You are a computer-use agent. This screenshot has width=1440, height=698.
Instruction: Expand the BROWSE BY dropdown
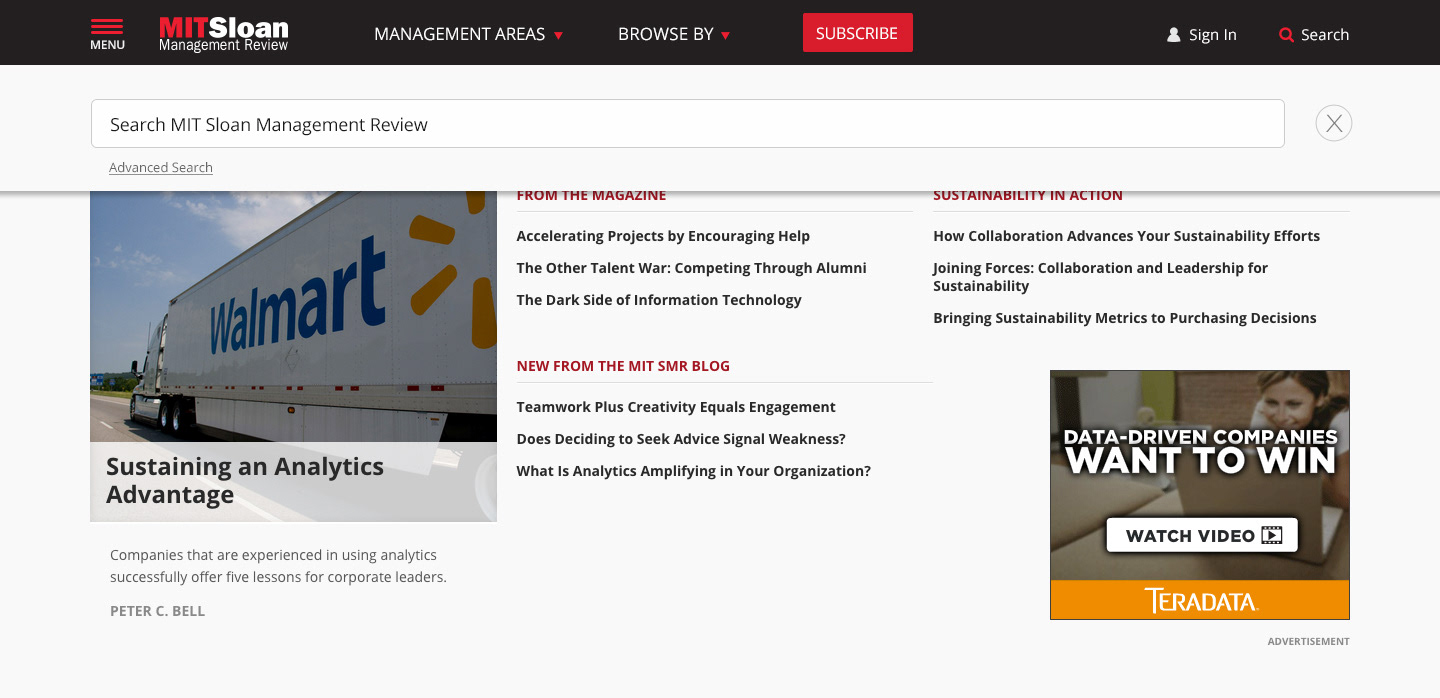674,34
